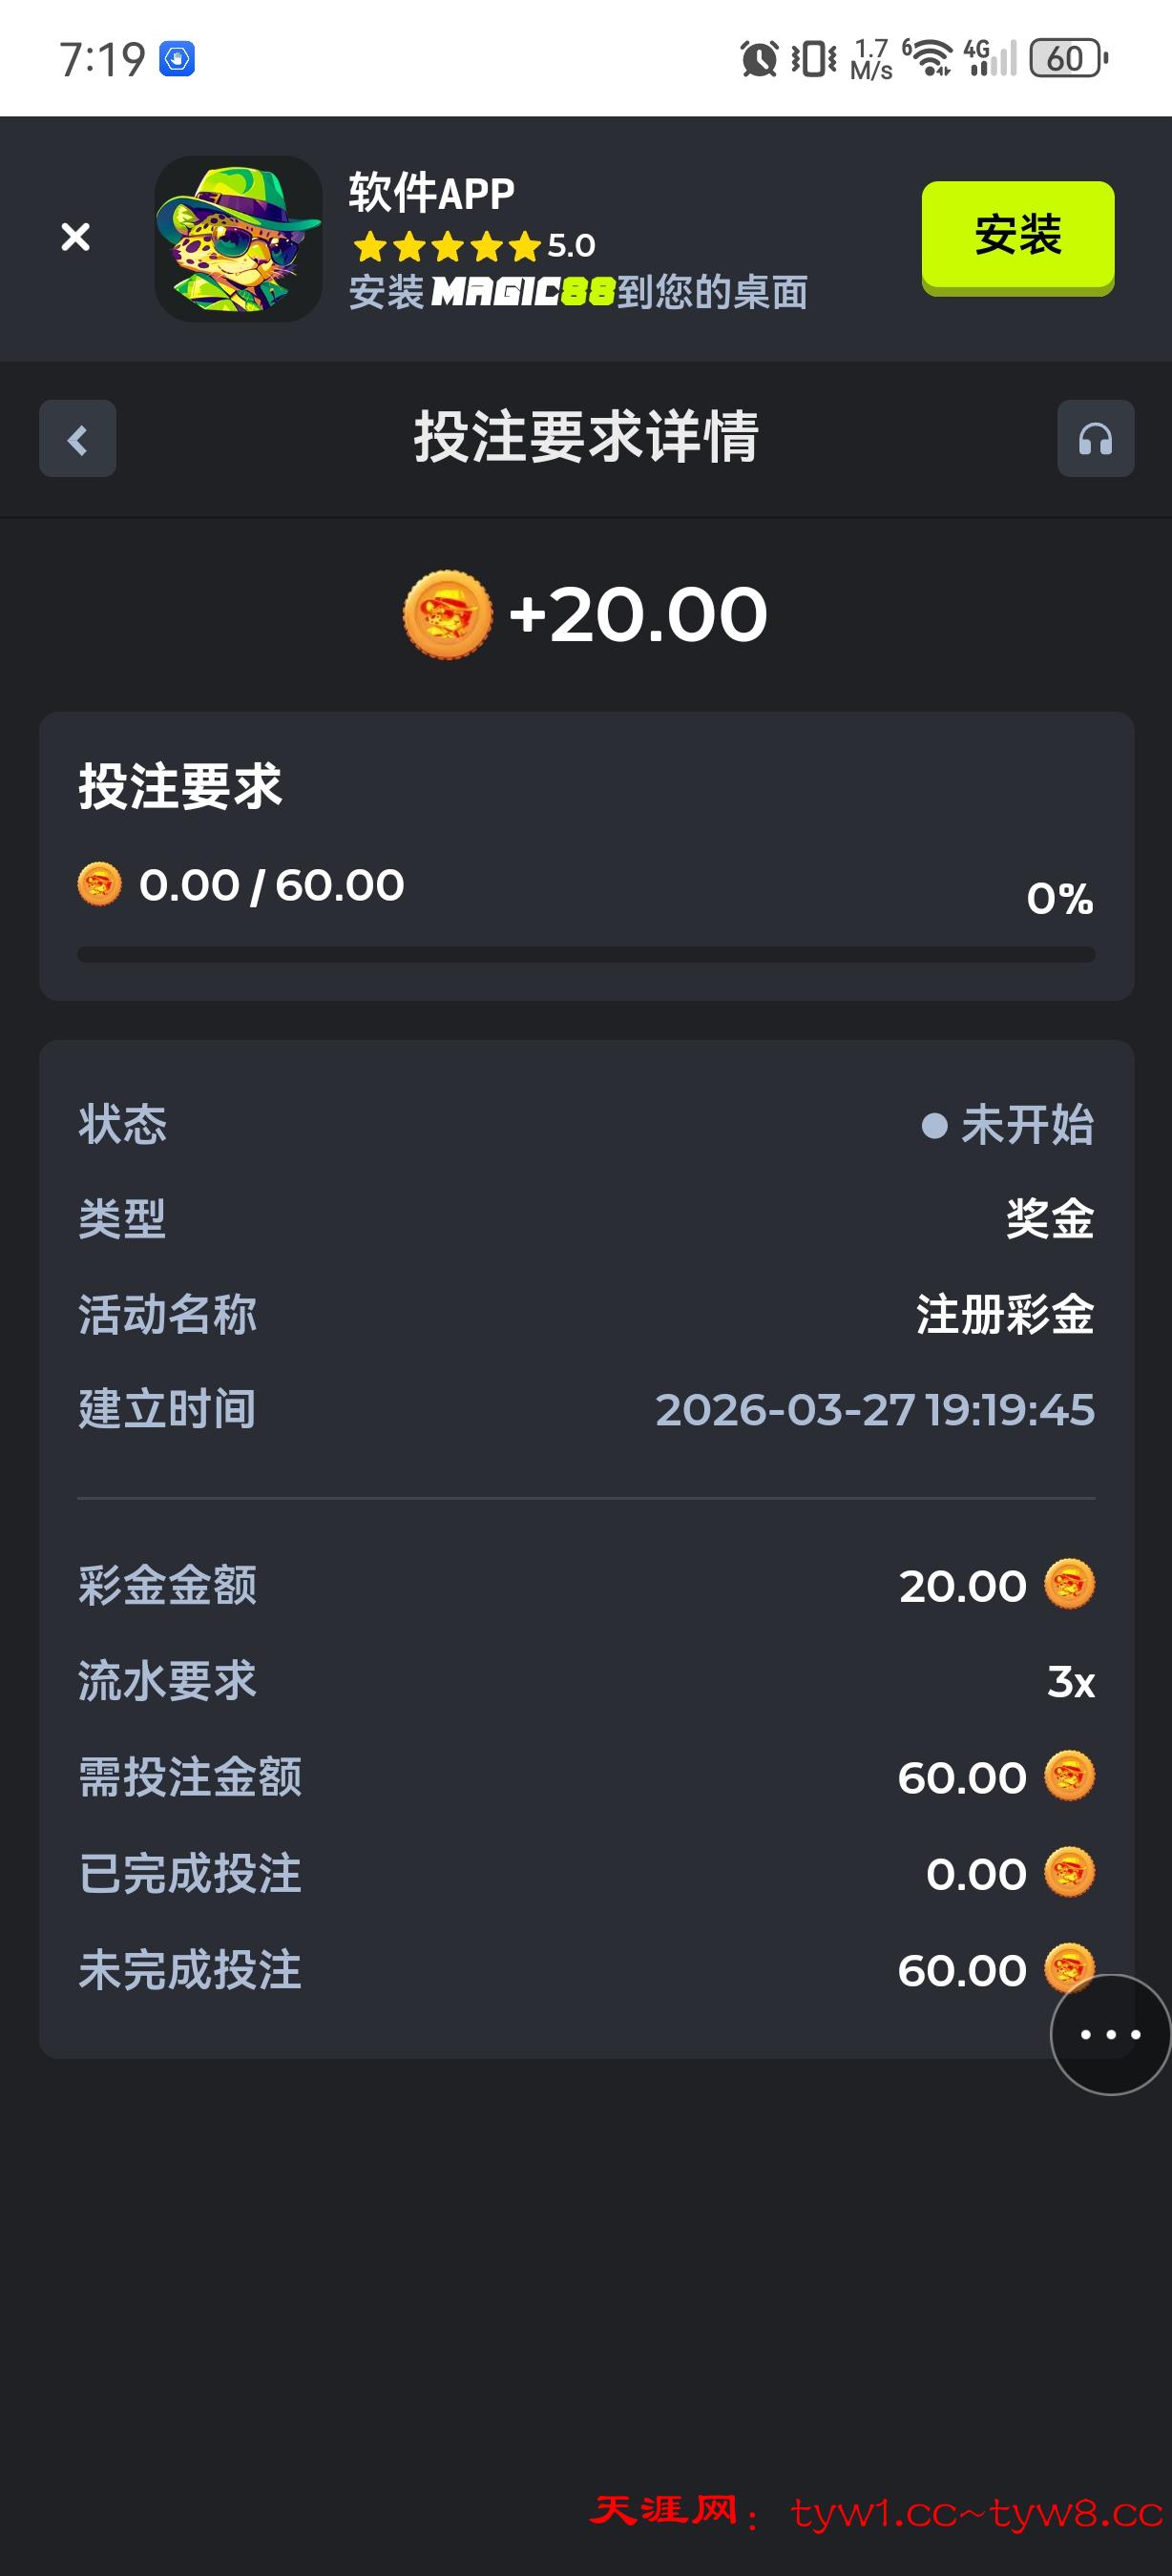
Task: Tap the large coin beside +20.00
Action: pos(447,614)
